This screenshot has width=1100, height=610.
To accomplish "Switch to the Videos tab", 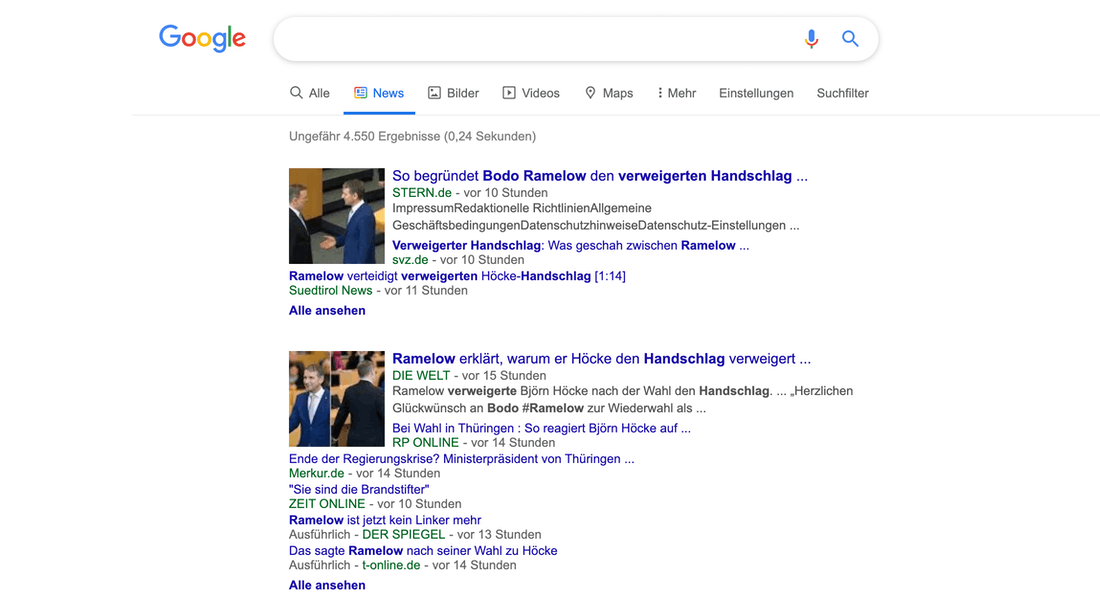I will point(531,93).
